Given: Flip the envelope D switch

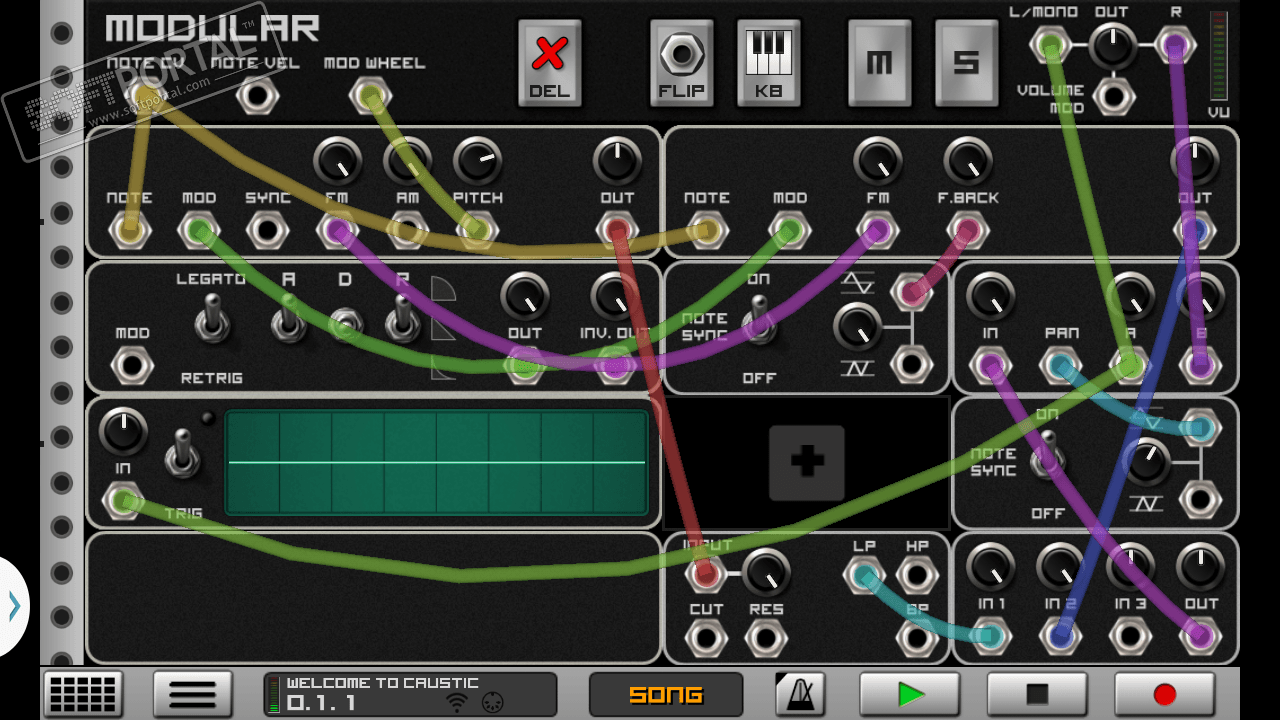Looking at the screenshot, I should 345,322.
